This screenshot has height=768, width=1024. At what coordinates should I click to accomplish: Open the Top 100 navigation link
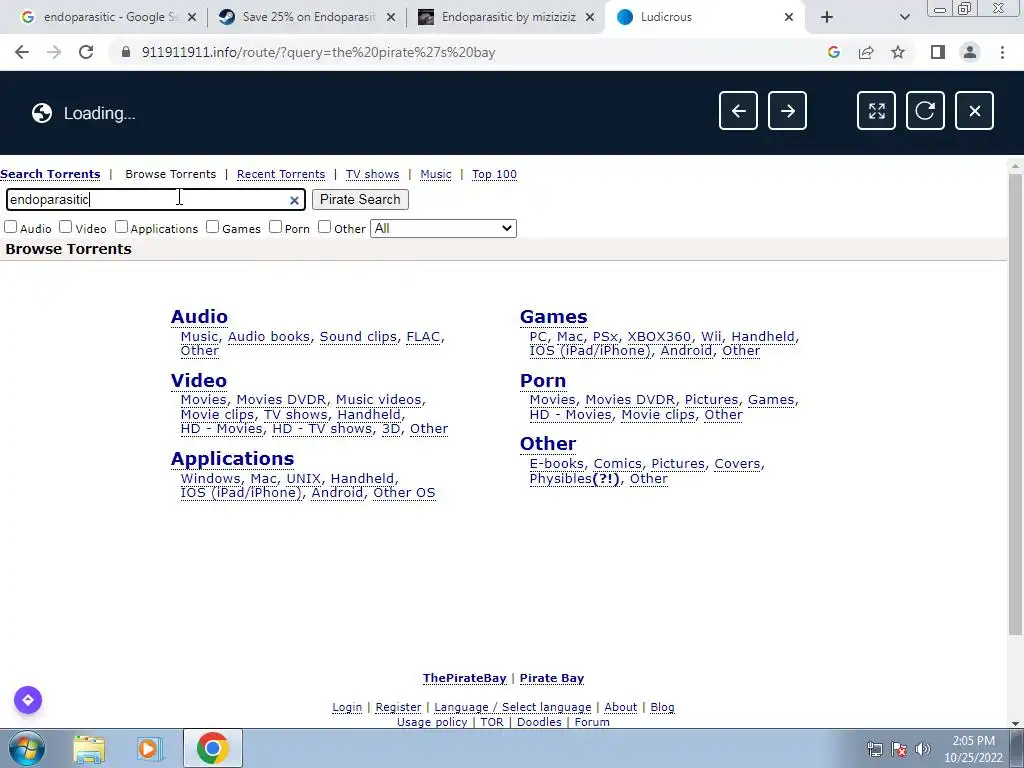(x=494, y=174)
